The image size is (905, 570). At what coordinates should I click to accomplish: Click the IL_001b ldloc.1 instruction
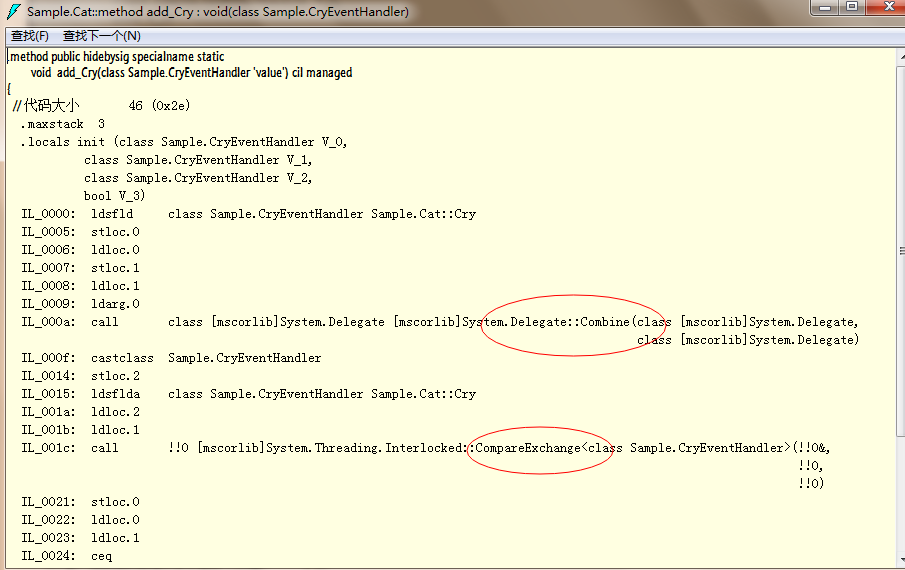click(81, 430)
